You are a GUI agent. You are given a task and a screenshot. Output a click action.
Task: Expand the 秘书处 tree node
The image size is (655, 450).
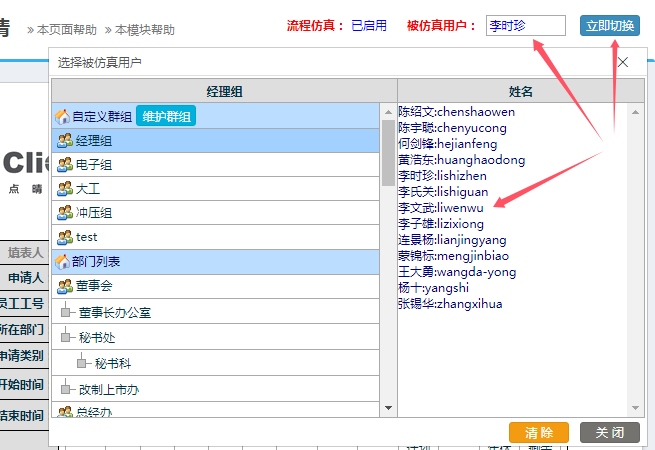[x=67, y=338]
